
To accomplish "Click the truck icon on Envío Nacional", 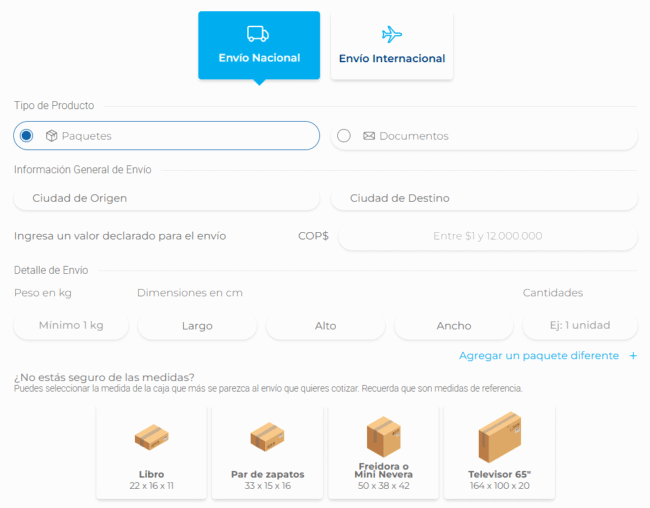I will (258, 34).
